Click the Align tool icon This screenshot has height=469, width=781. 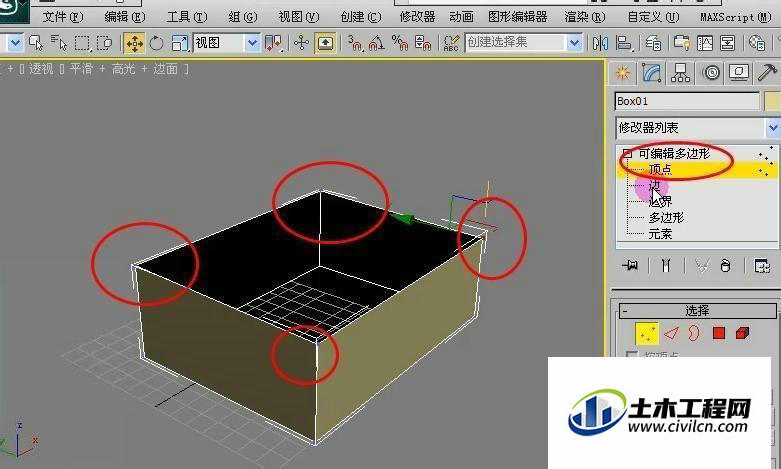pyautogui.click(x=624, y=43)
